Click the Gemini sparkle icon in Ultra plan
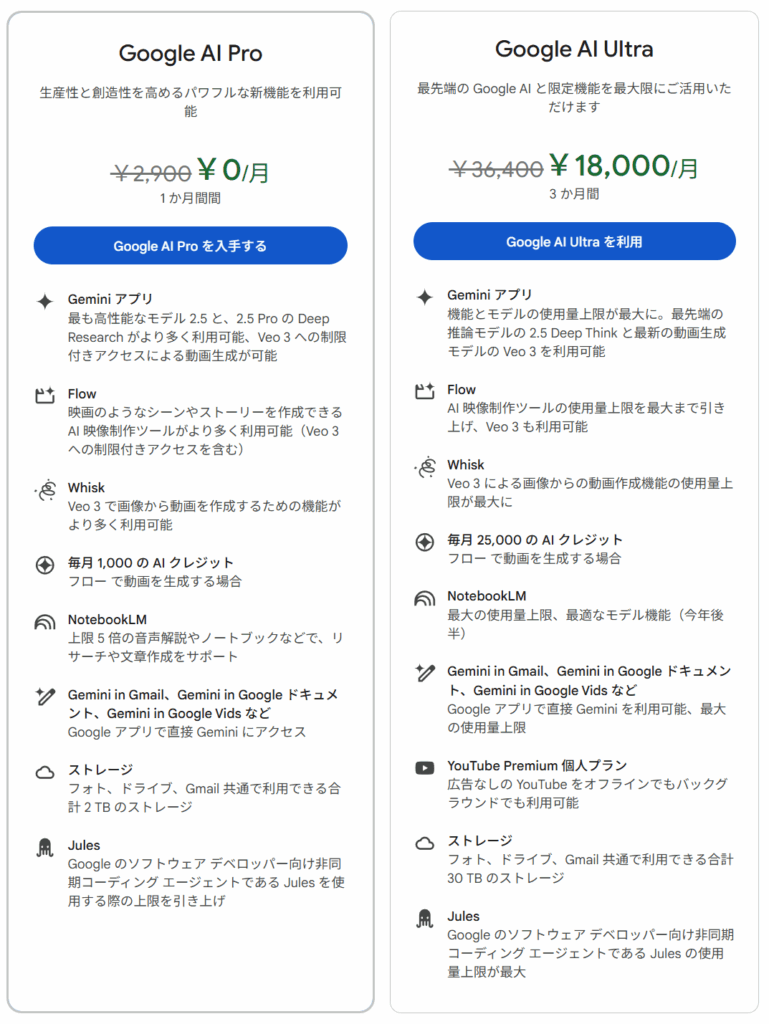 425,296
